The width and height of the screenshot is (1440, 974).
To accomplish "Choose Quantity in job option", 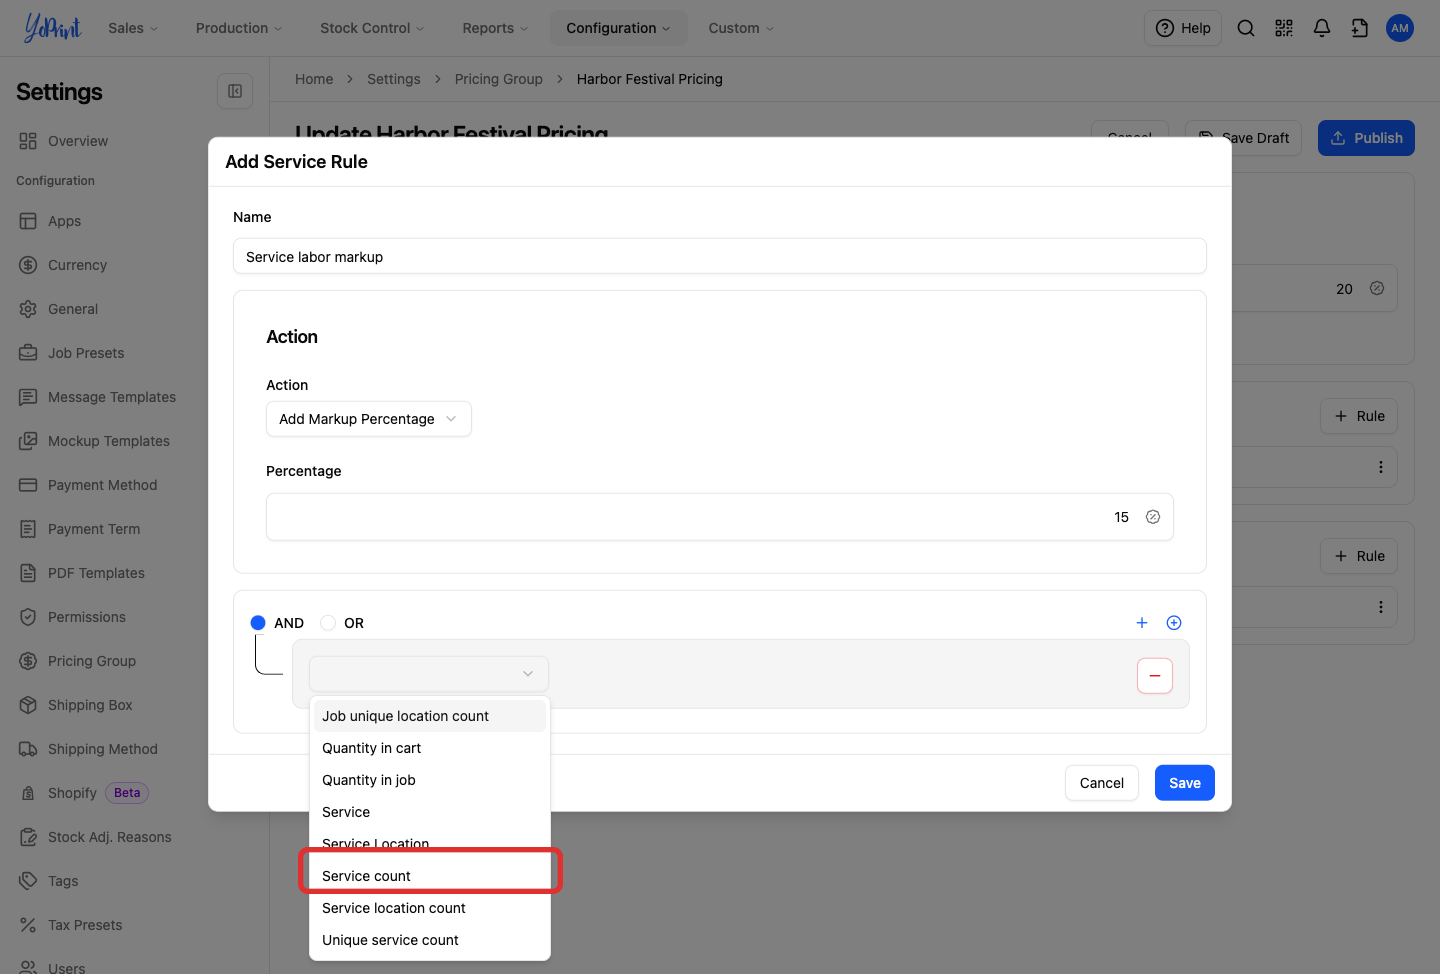I will coord(430,780).
